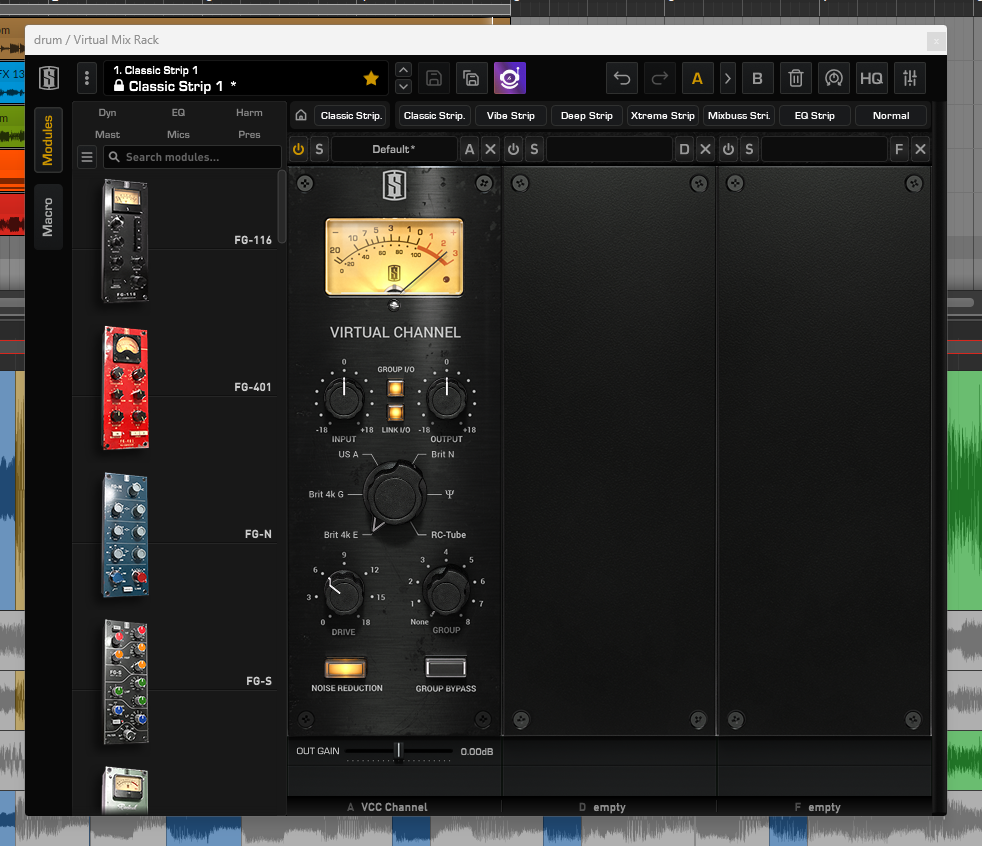982x846 pixels.
Task: Toggle the Noise Reduction switch
Action: (x=346, y=667)
